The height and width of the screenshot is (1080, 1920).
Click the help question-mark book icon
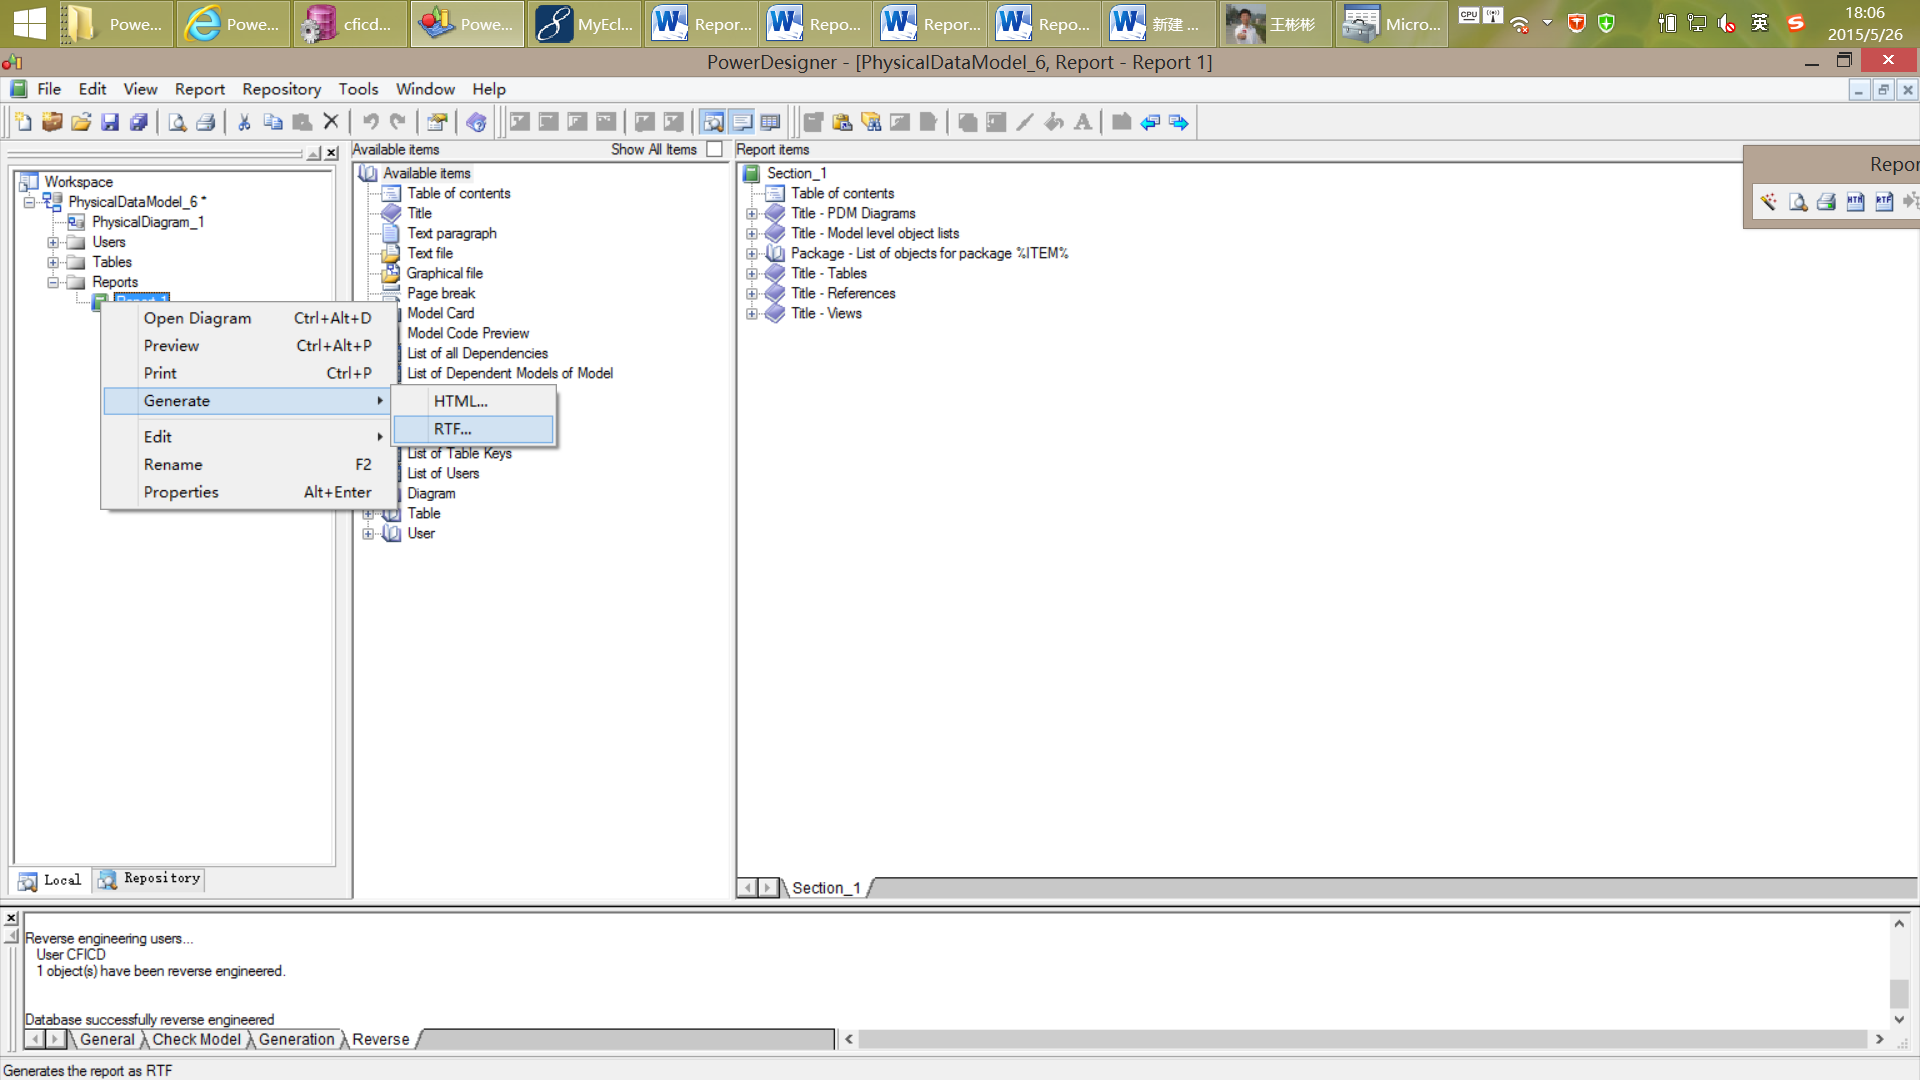[x=476, y=122]
